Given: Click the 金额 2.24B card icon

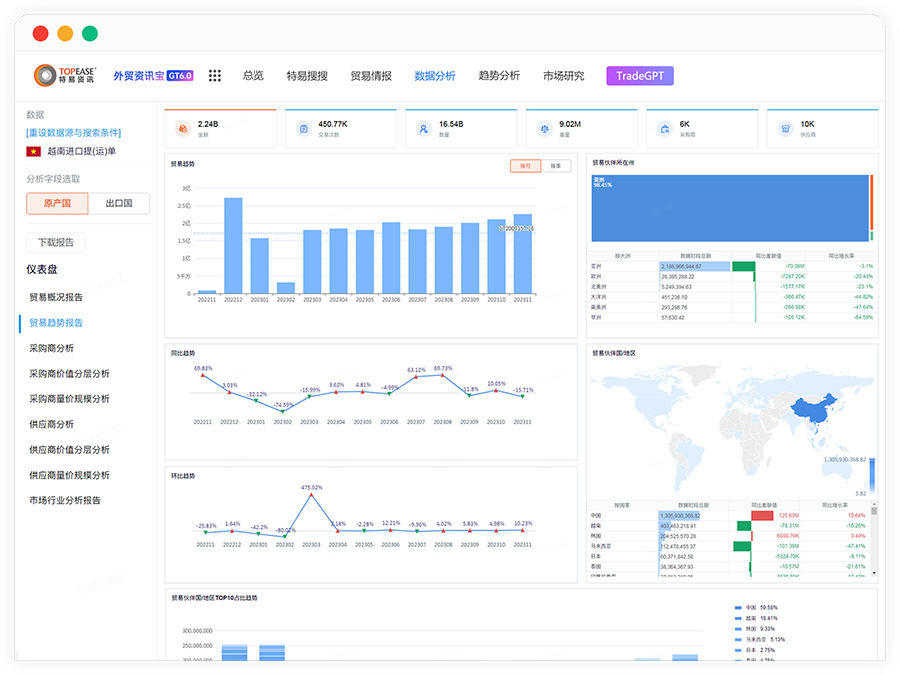Looking at the screenshot, I should pos(182,129).
